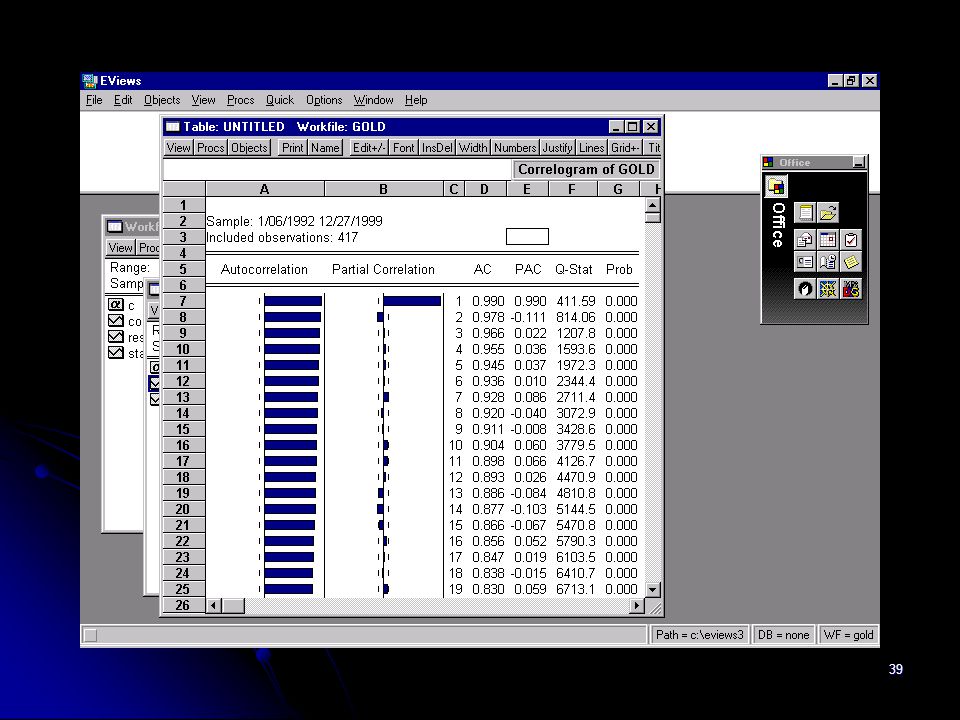Open the View menu in menu bar
The width and height of the screenshot is (960, 720).
click(x=203, y=100)
